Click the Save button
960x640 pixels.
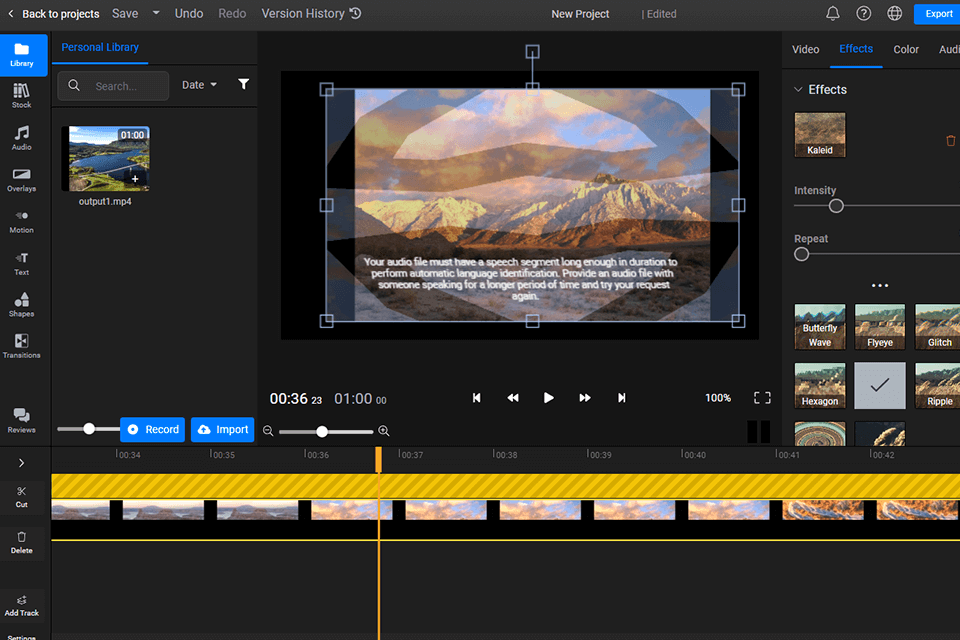[x=125, y=13]
